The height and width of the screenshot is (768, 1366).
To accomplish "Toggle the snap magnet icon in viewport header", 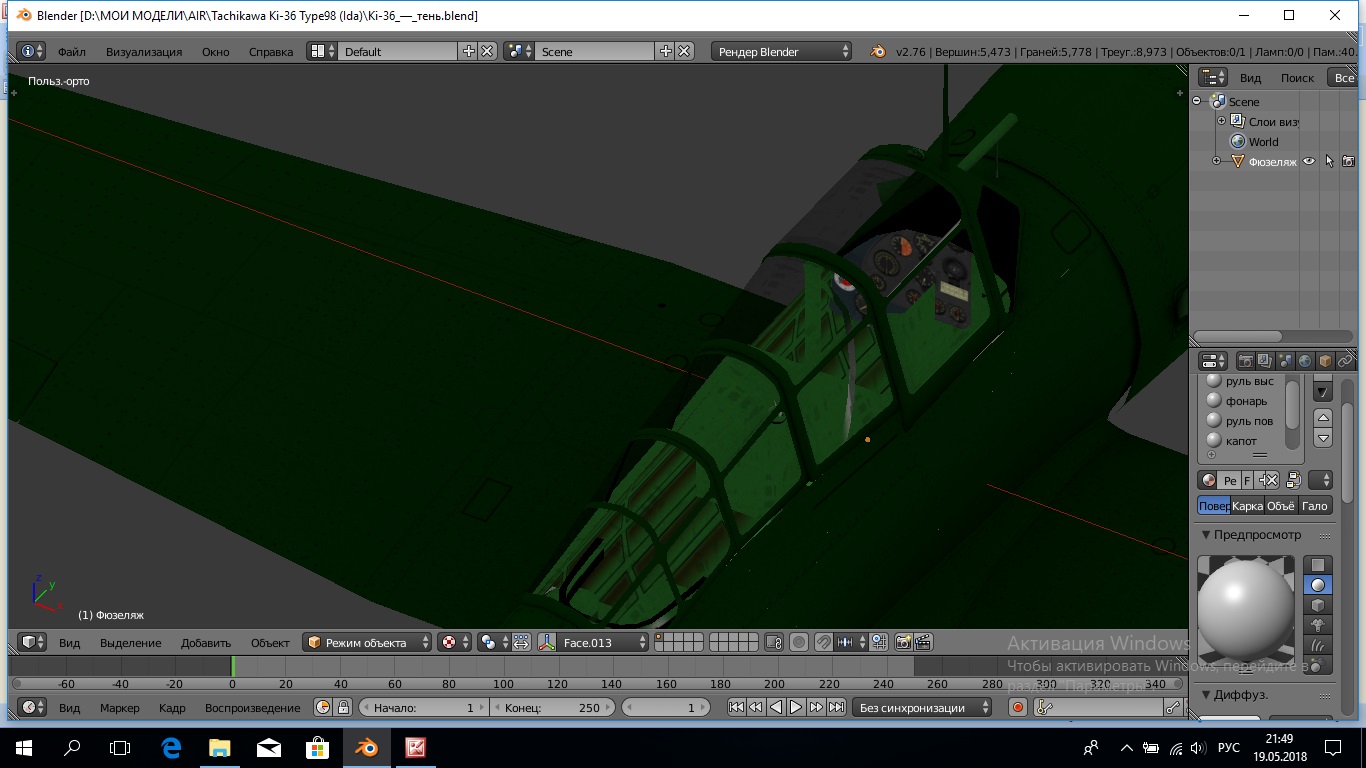I will tap(822, 642).
